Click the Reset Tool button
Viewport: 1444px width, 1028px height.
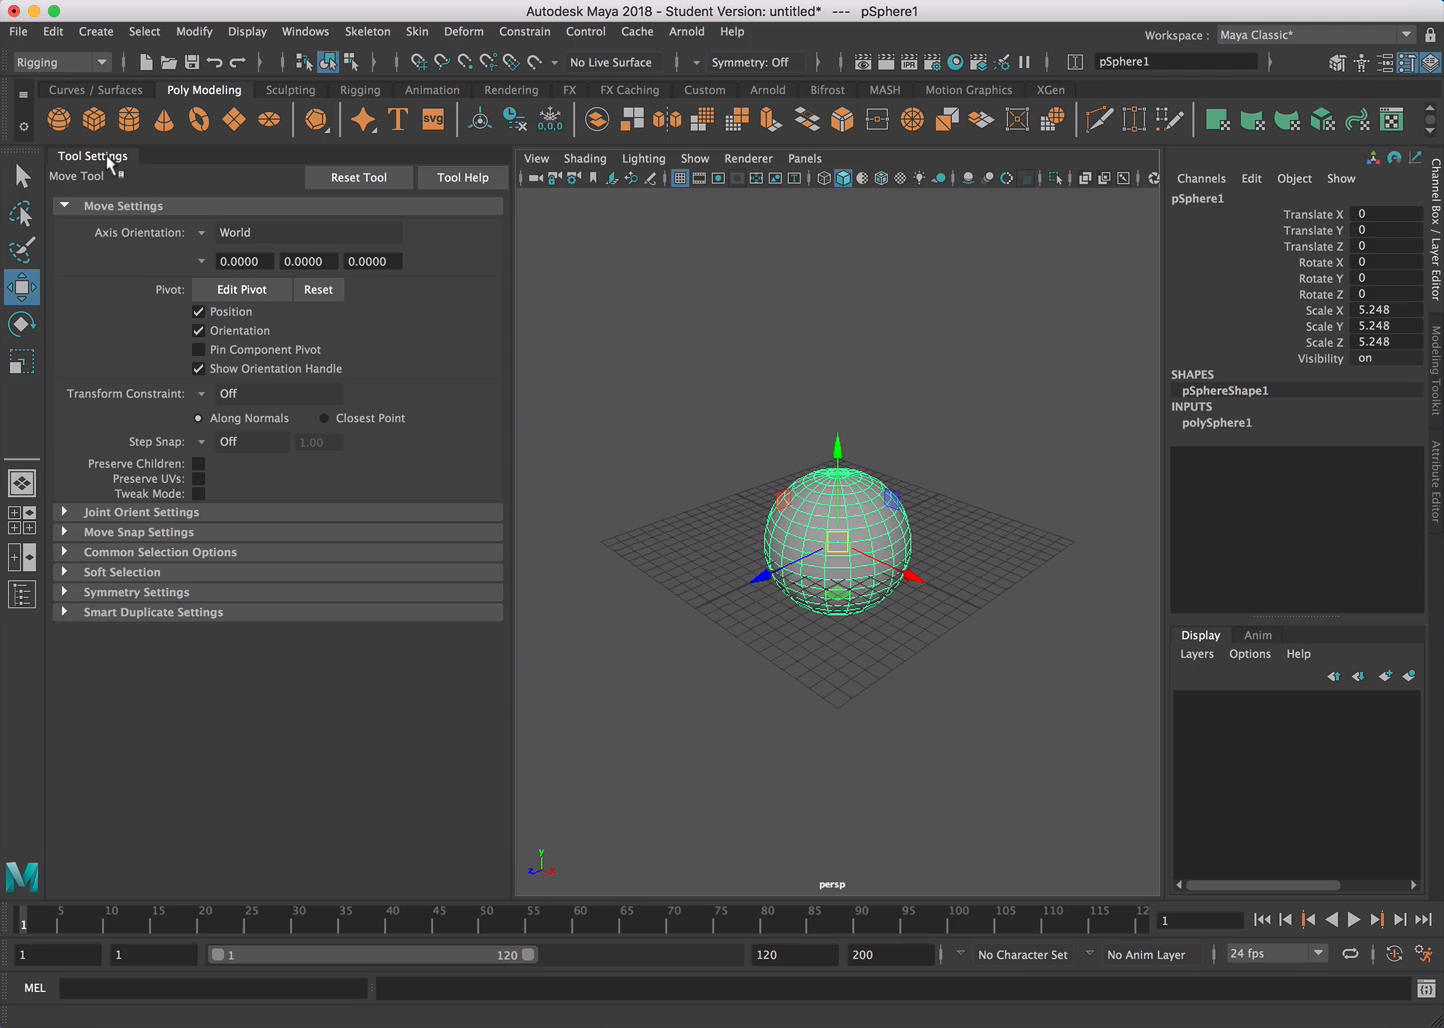358,177
